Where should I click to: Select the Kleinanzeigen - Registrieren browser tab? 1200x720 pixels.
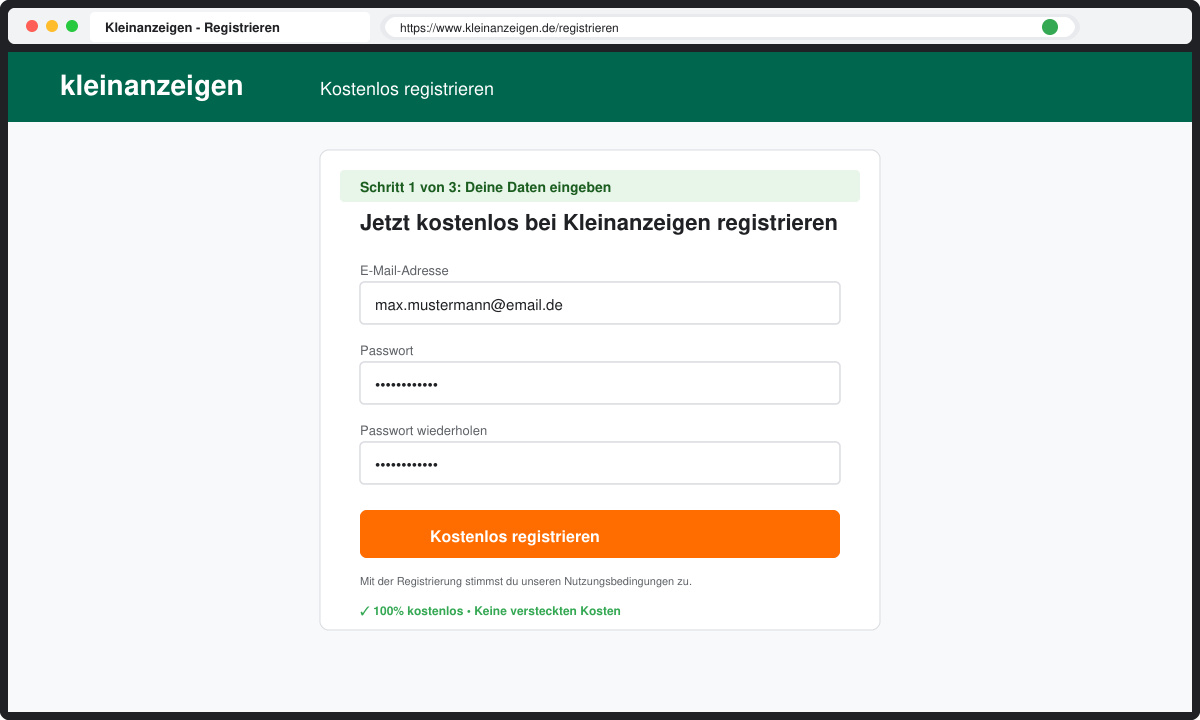pos(230,27)
